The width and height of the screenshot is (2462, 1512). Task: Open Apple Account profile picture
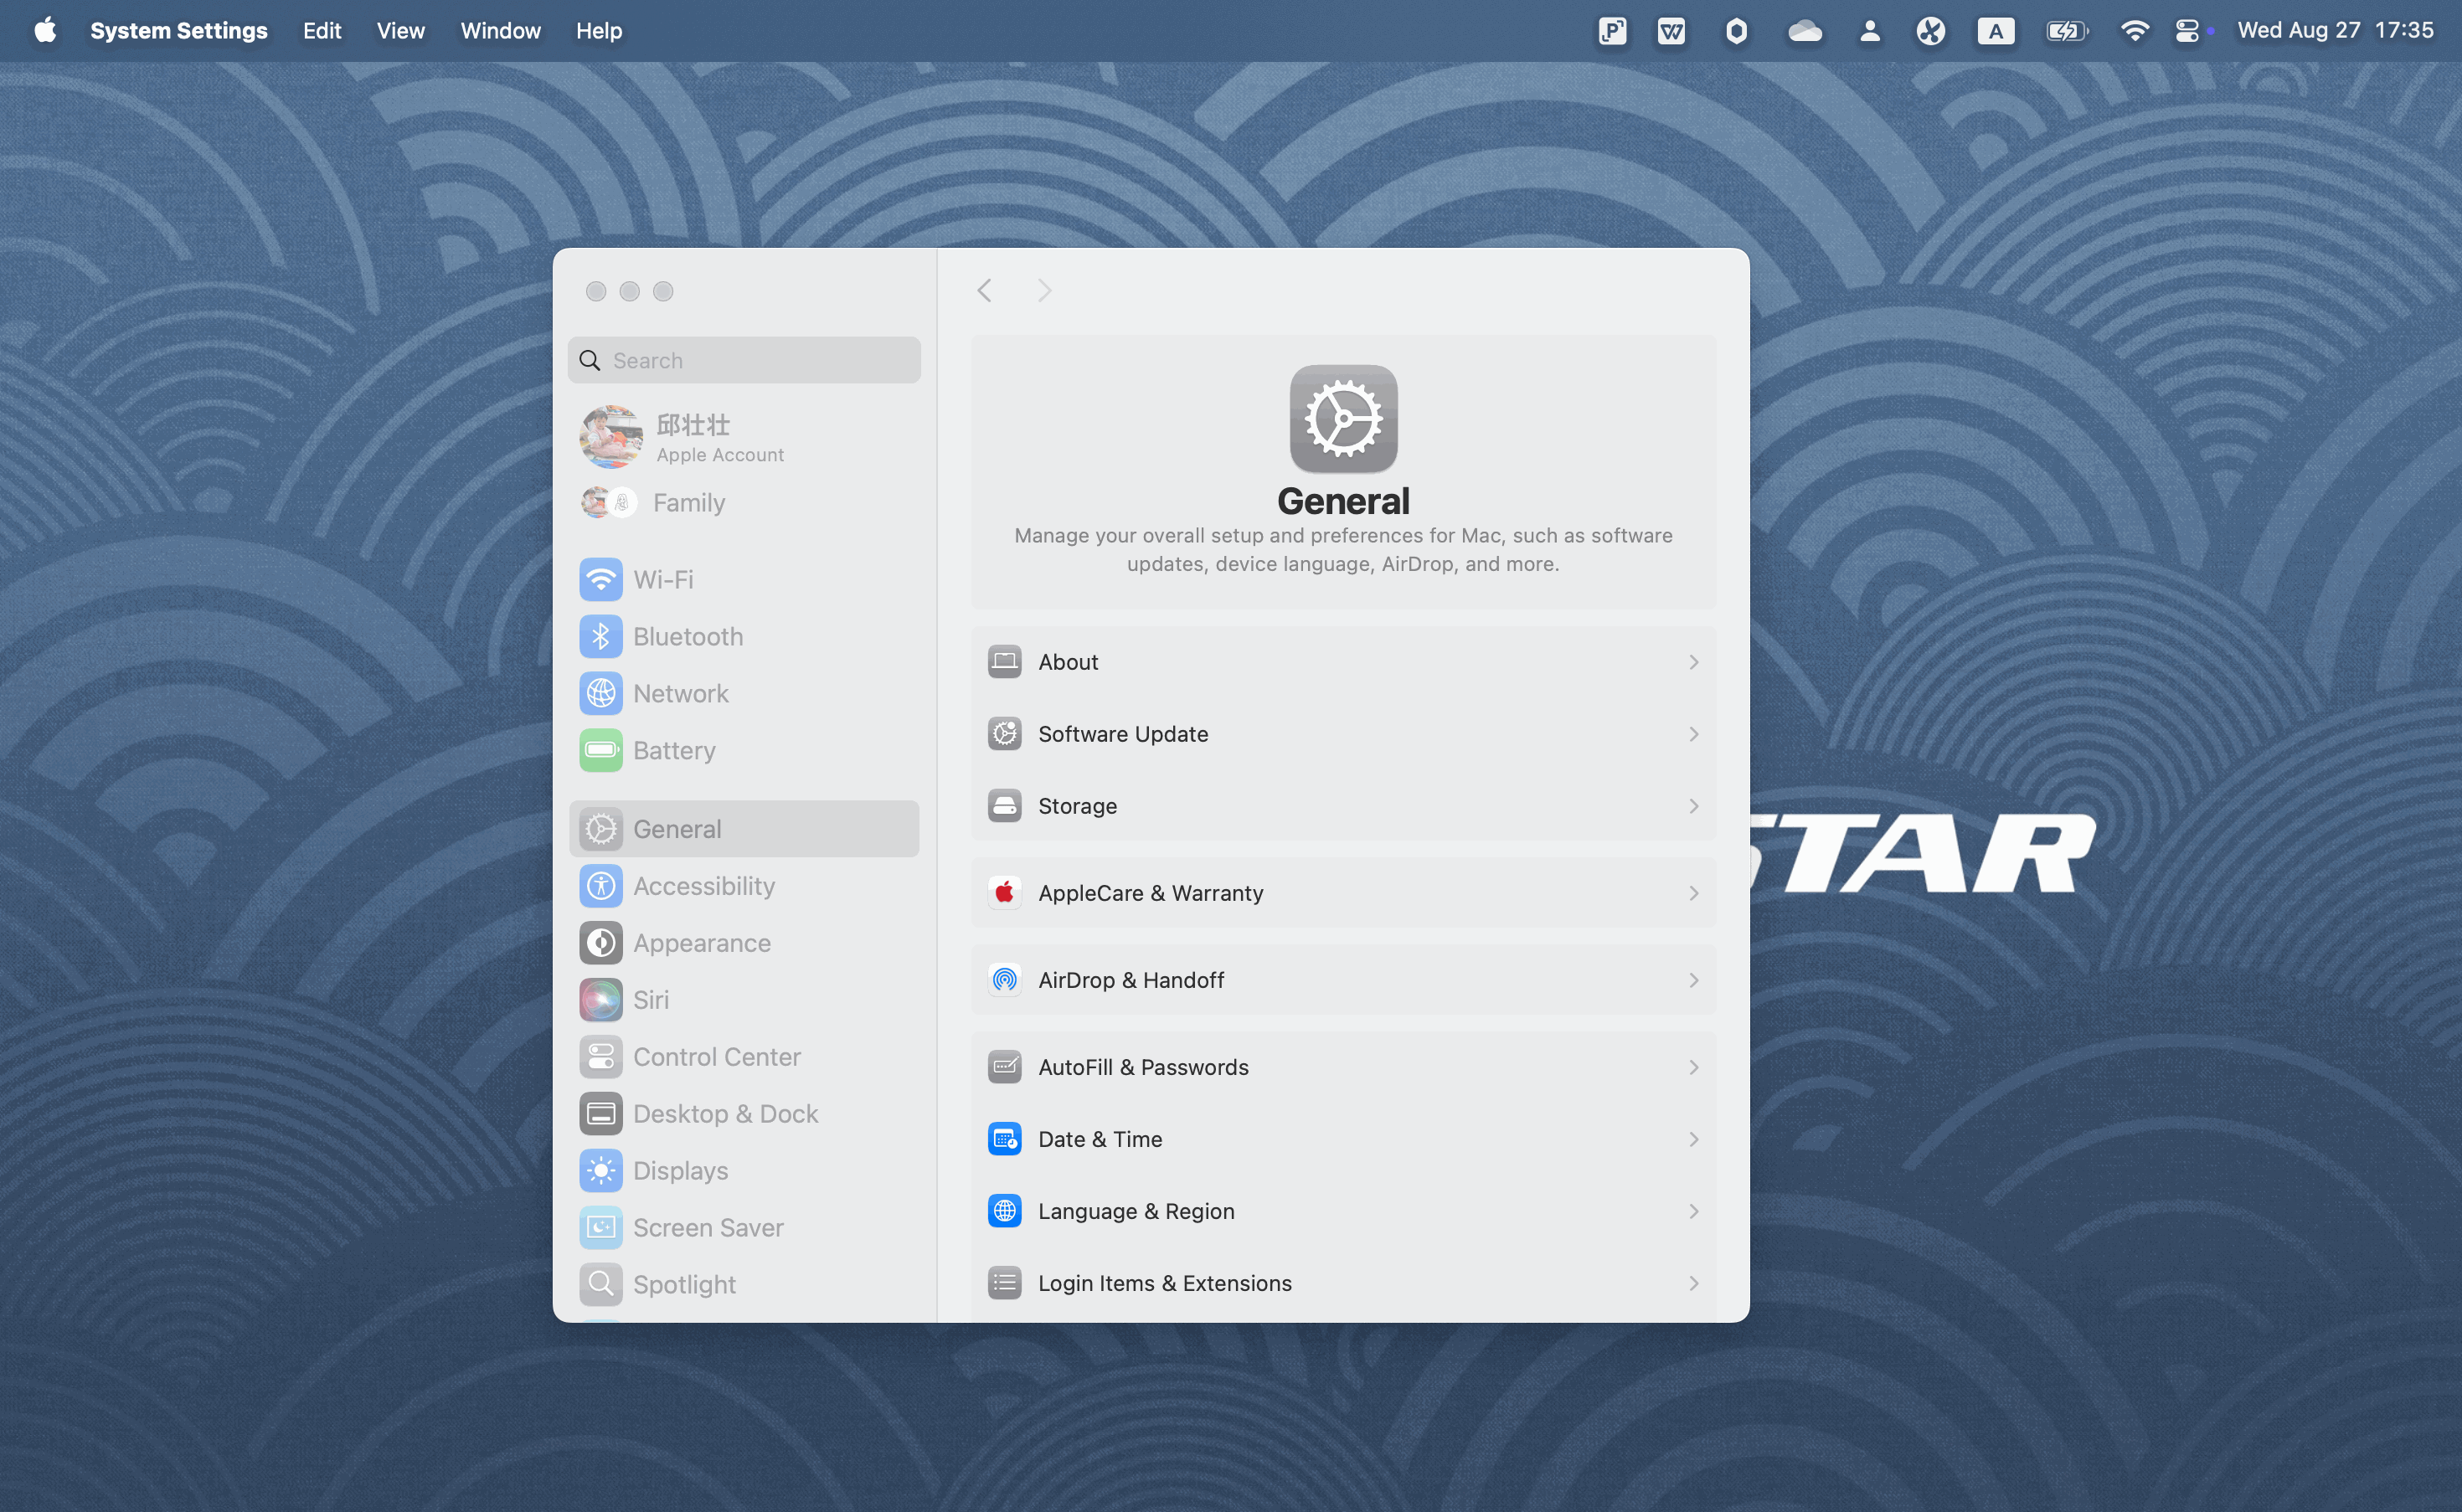click(611, 437)
